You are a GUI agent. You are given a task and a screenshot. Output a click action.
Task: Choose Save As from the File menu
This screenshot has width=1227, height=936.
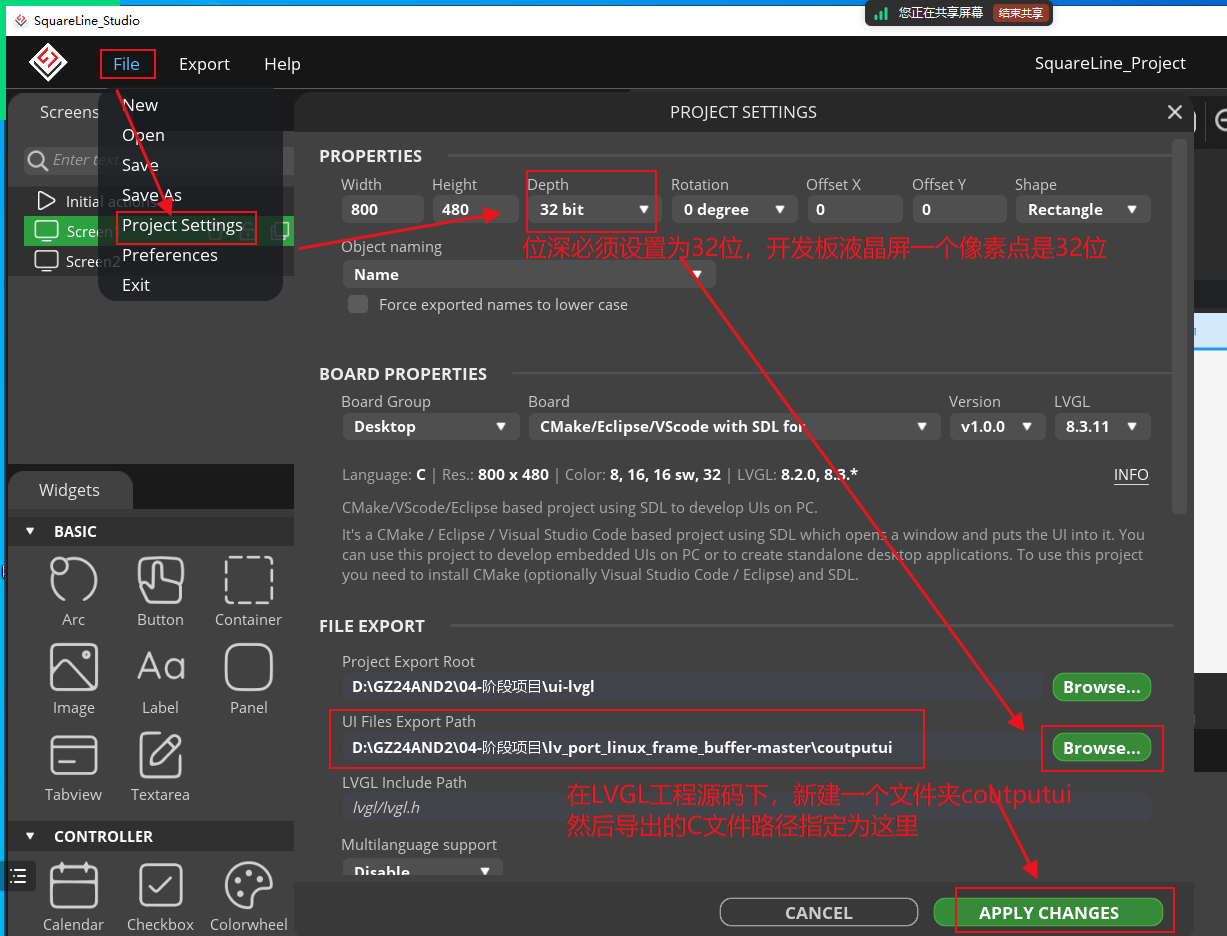(152, 195)
